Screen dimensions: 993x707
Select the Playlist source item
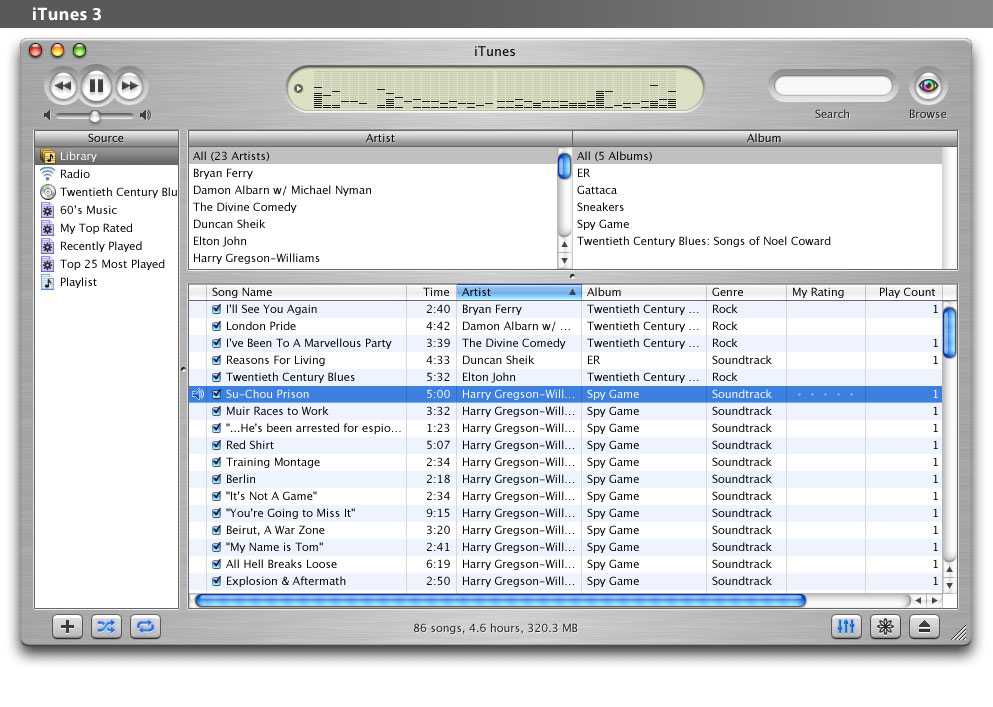[106, 282]
